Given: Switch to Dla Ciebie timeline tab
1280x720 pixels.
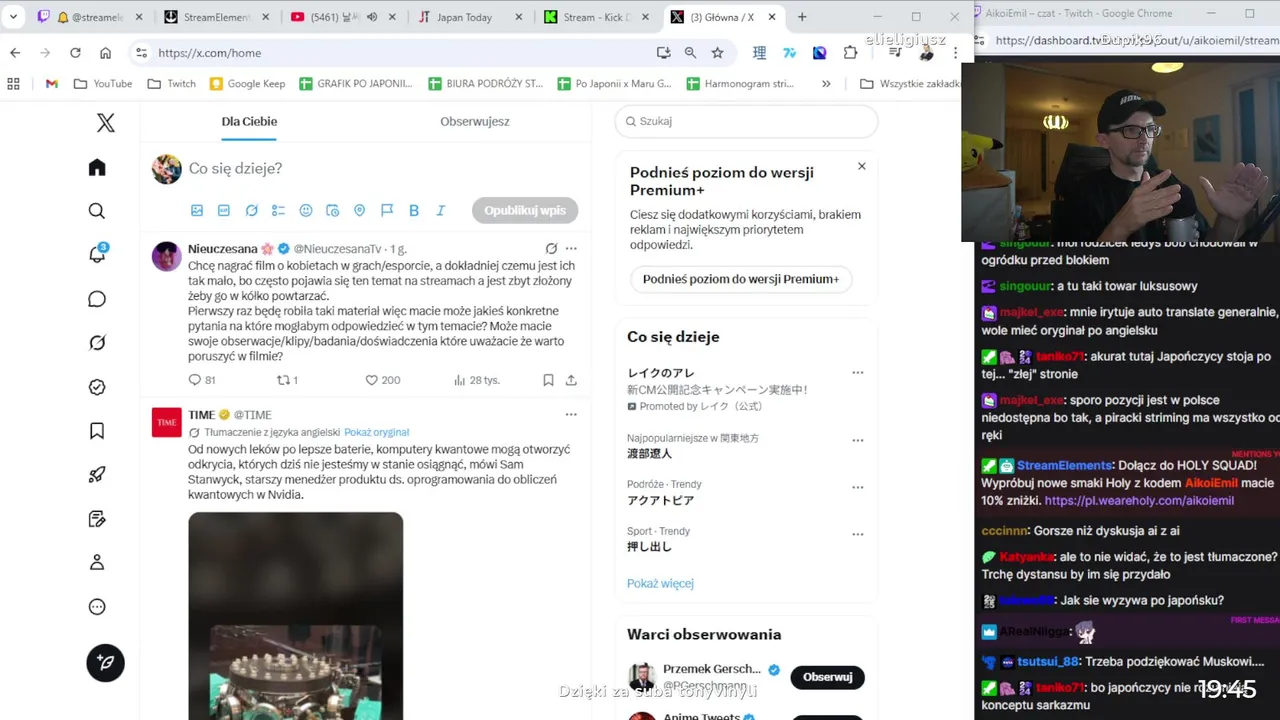Looking at the screenshot, I should click(249, 122).
